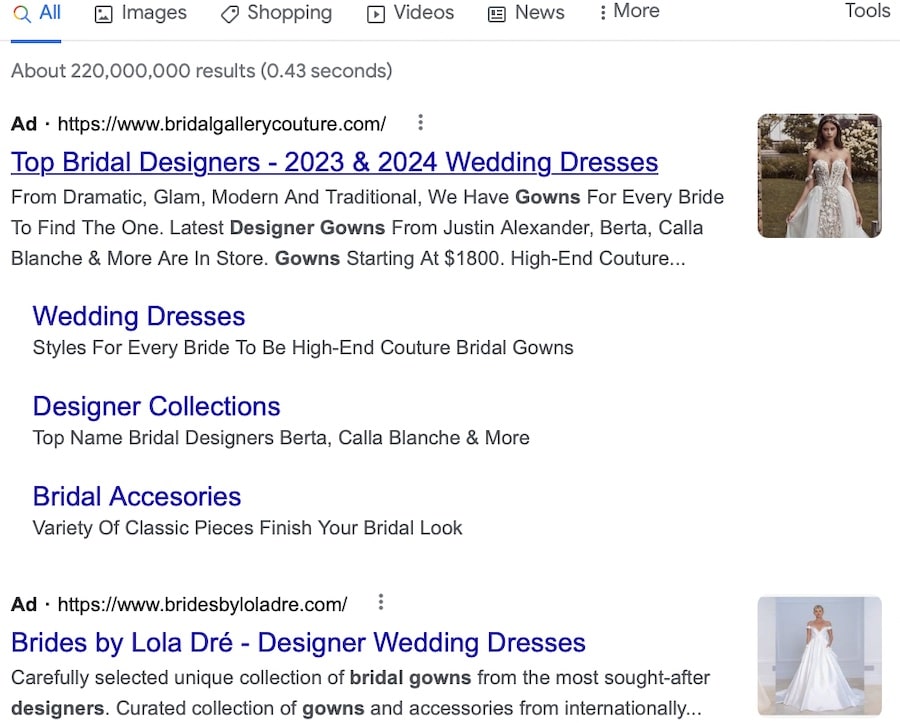This screenshot has width=900, height=723.
Task: Open the Wedding Dresses sitelink
Action: pos(139,316)
